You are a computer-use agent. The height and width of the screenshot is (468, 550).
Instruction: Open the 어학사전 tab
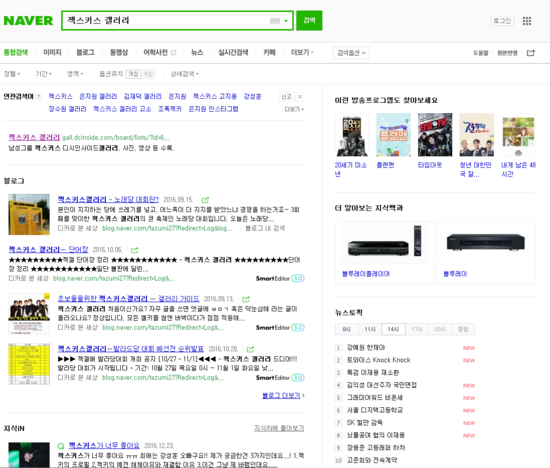(155, 53)
